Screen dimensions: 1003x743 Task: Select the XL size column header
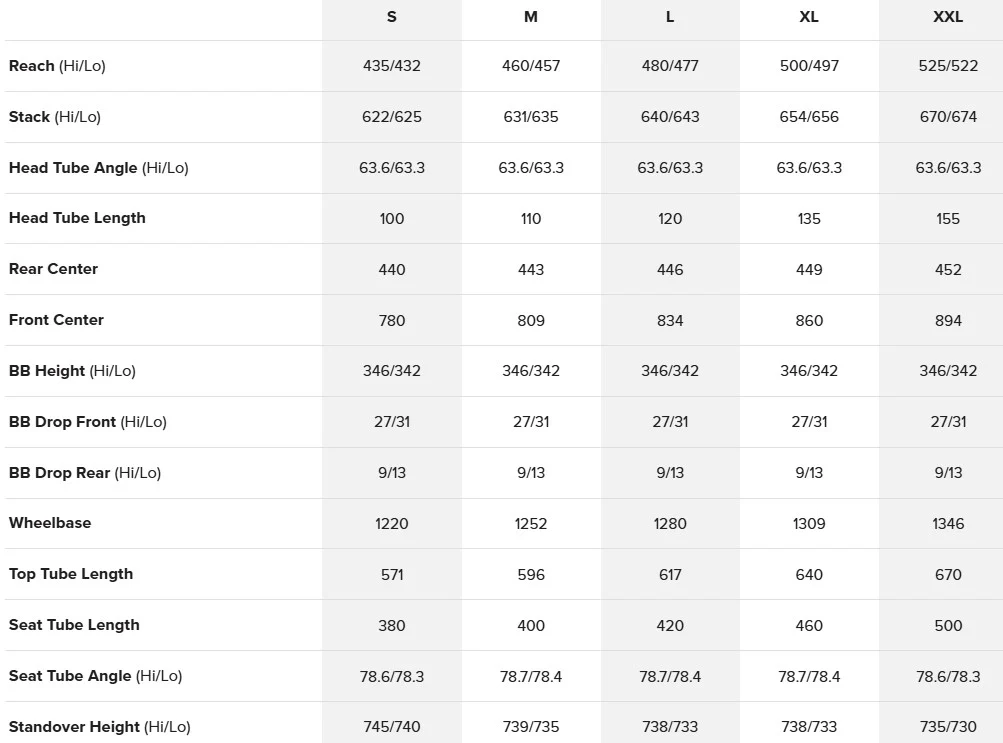tap(809, 17)
